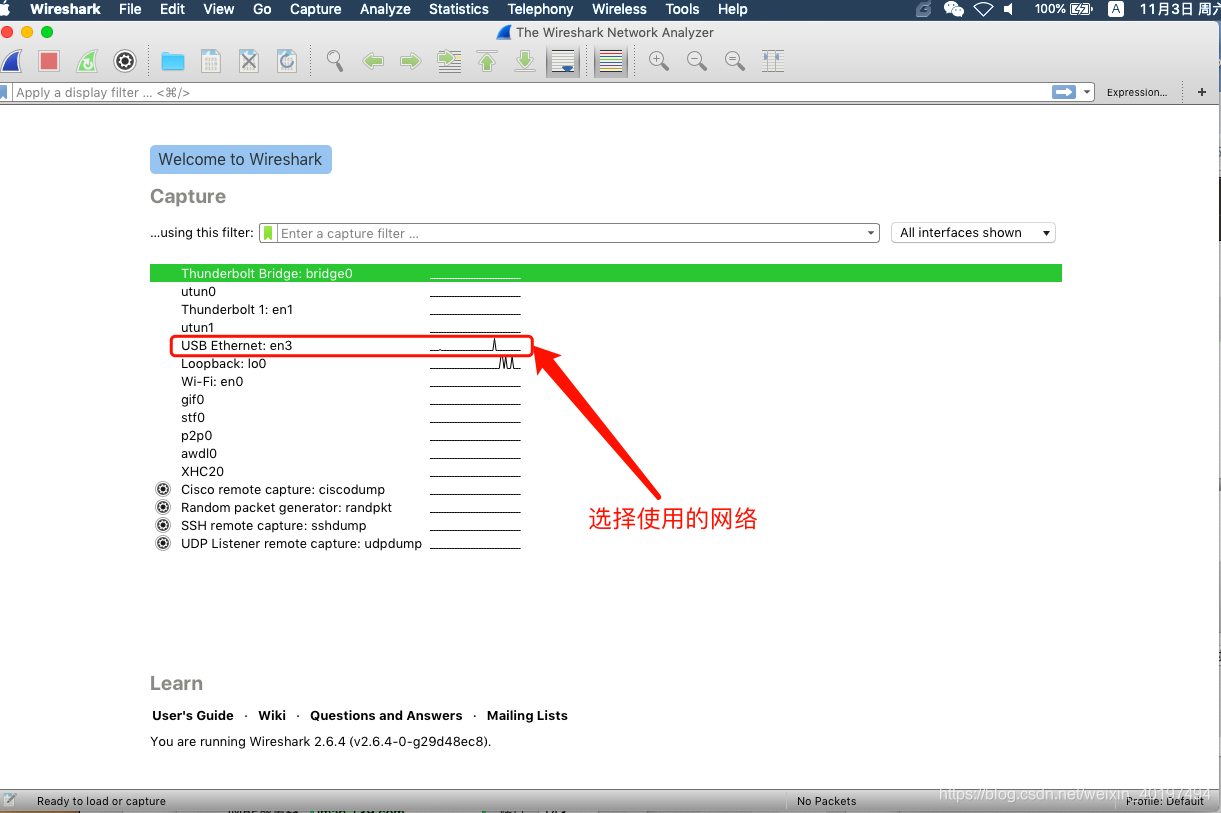Open the Wireless menu
The width and height of the screenshot is (1221, 813).
(x=619, y=9)
